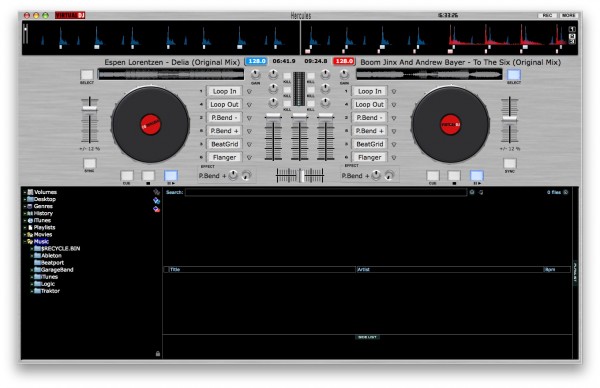Click the left deck Loop In button
The image size is (600, 388).
[x=224, y=91]
